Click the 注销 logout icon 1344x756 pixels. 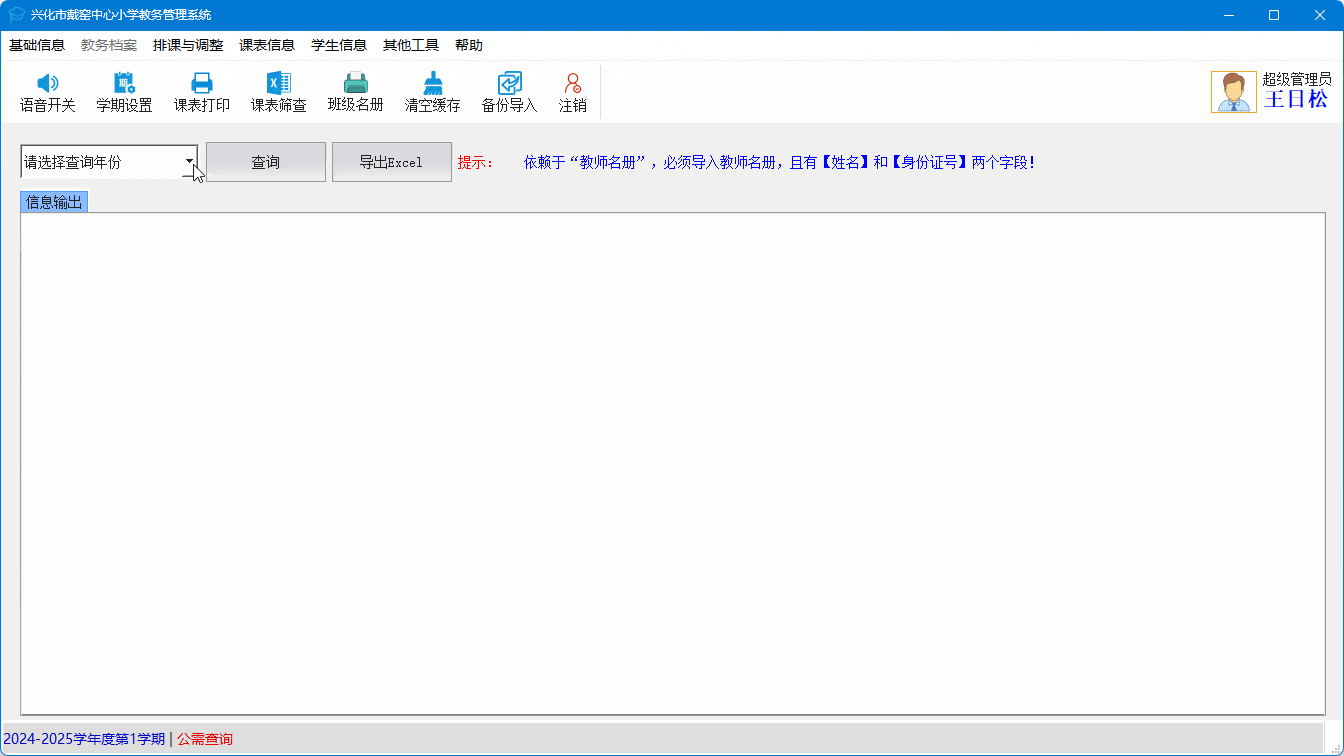point(572,84)
